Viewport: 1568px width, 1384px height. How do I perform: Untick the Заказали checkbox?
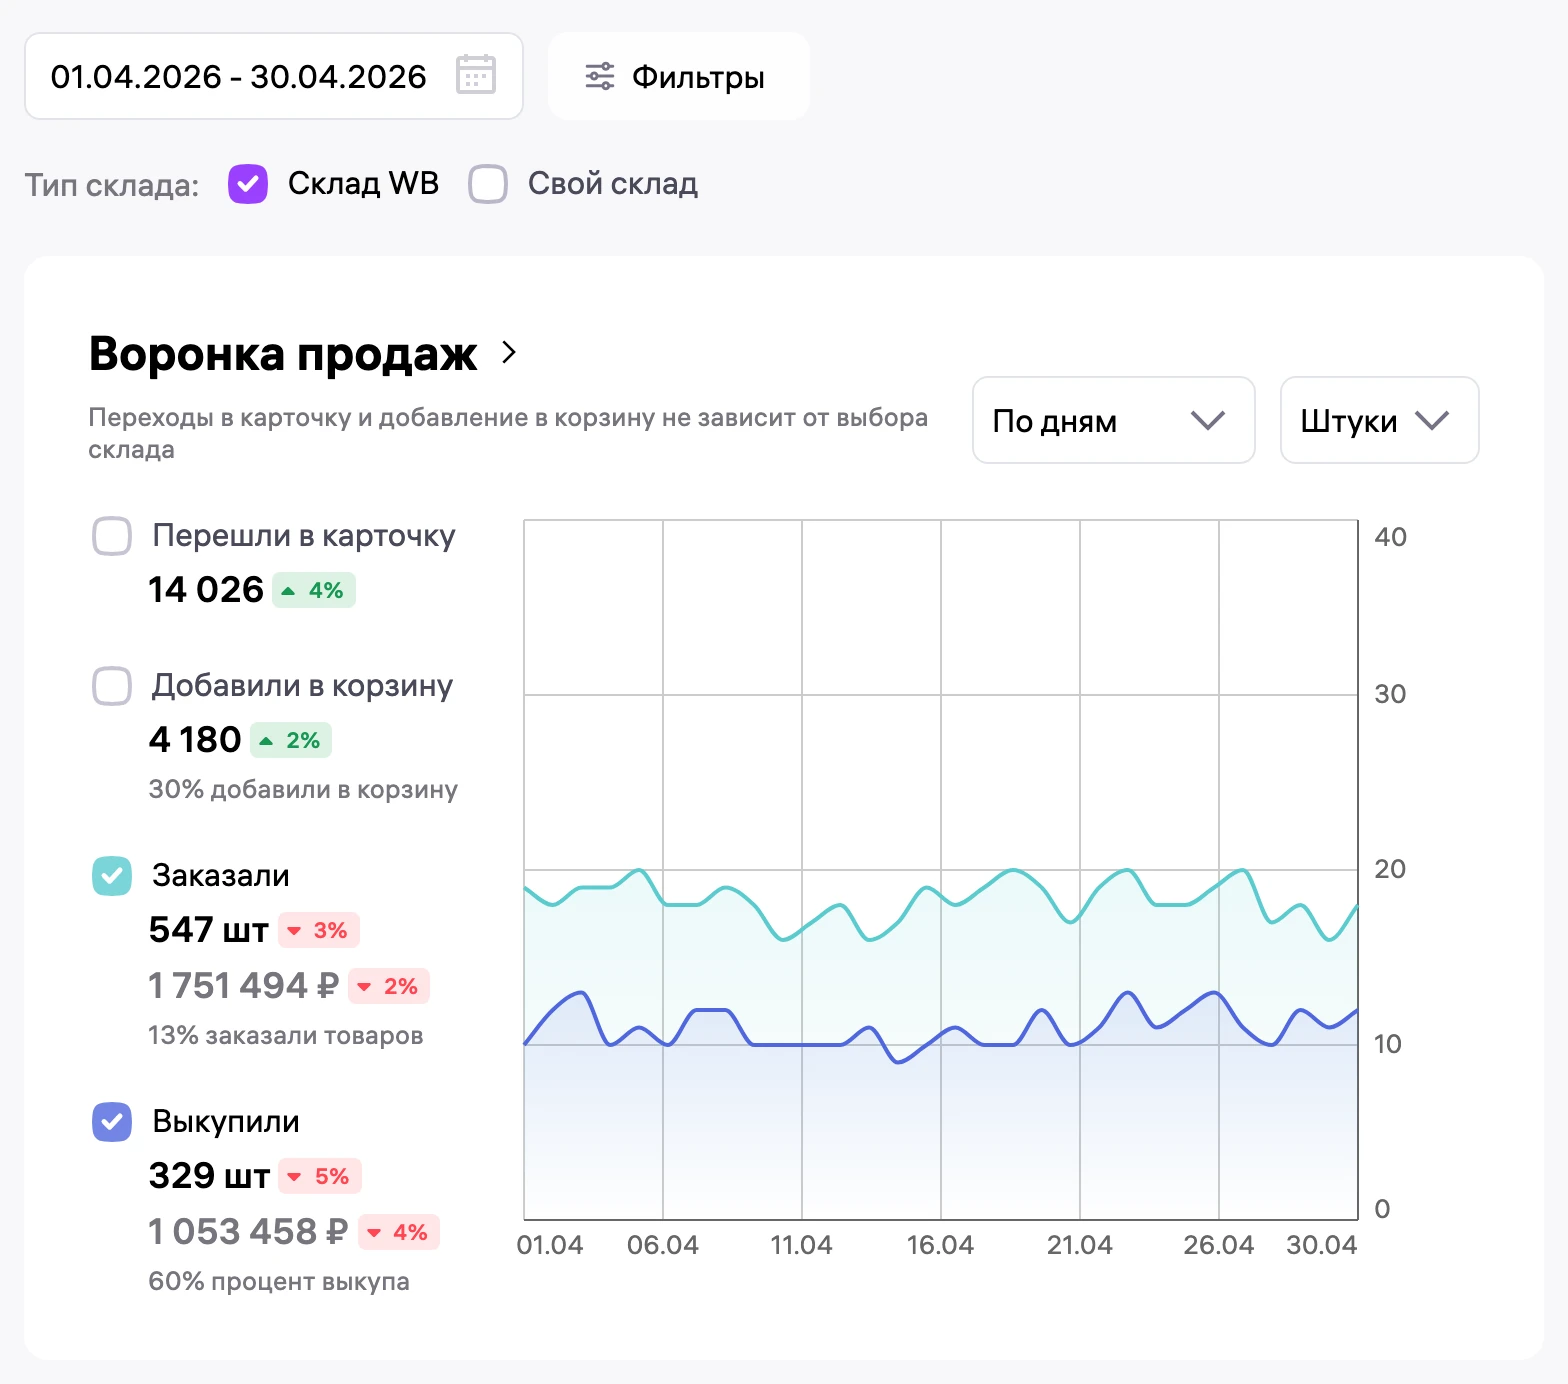point(112,876)
